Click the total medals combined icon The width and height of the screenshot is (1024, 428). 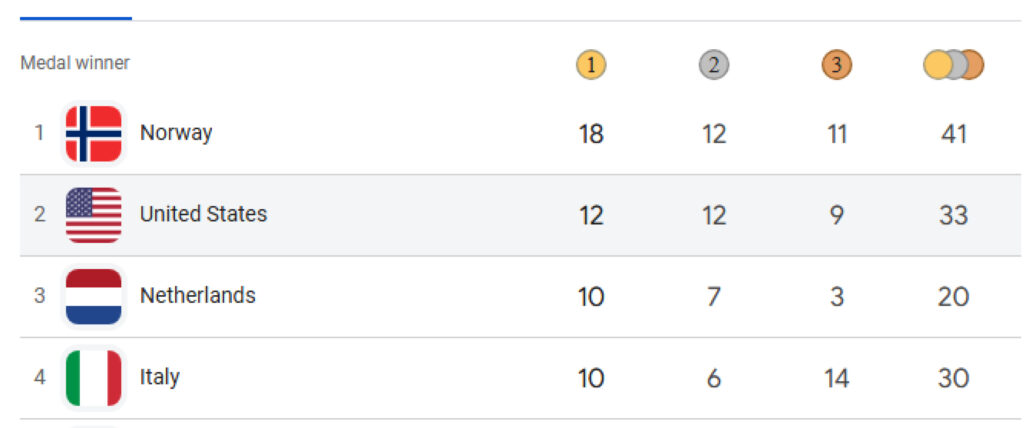953,66
